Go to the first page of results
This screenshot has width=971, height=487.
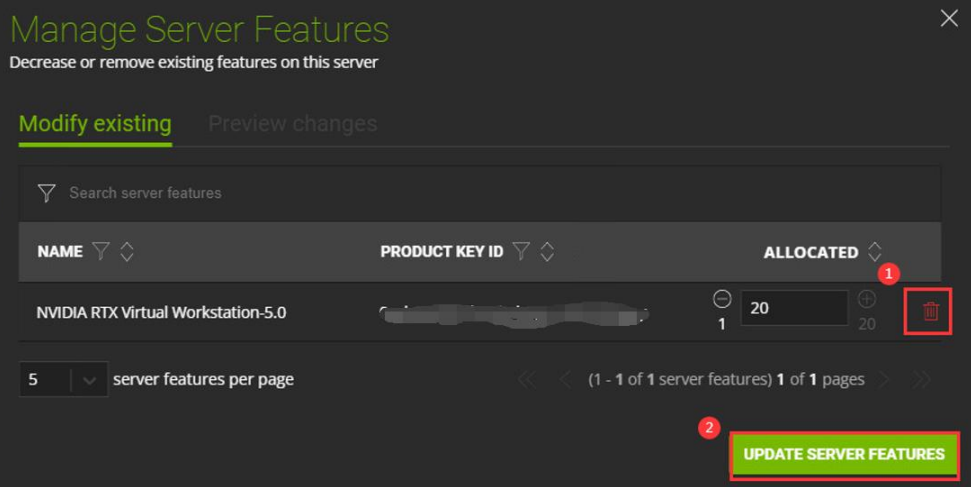[x=526, y=380]
